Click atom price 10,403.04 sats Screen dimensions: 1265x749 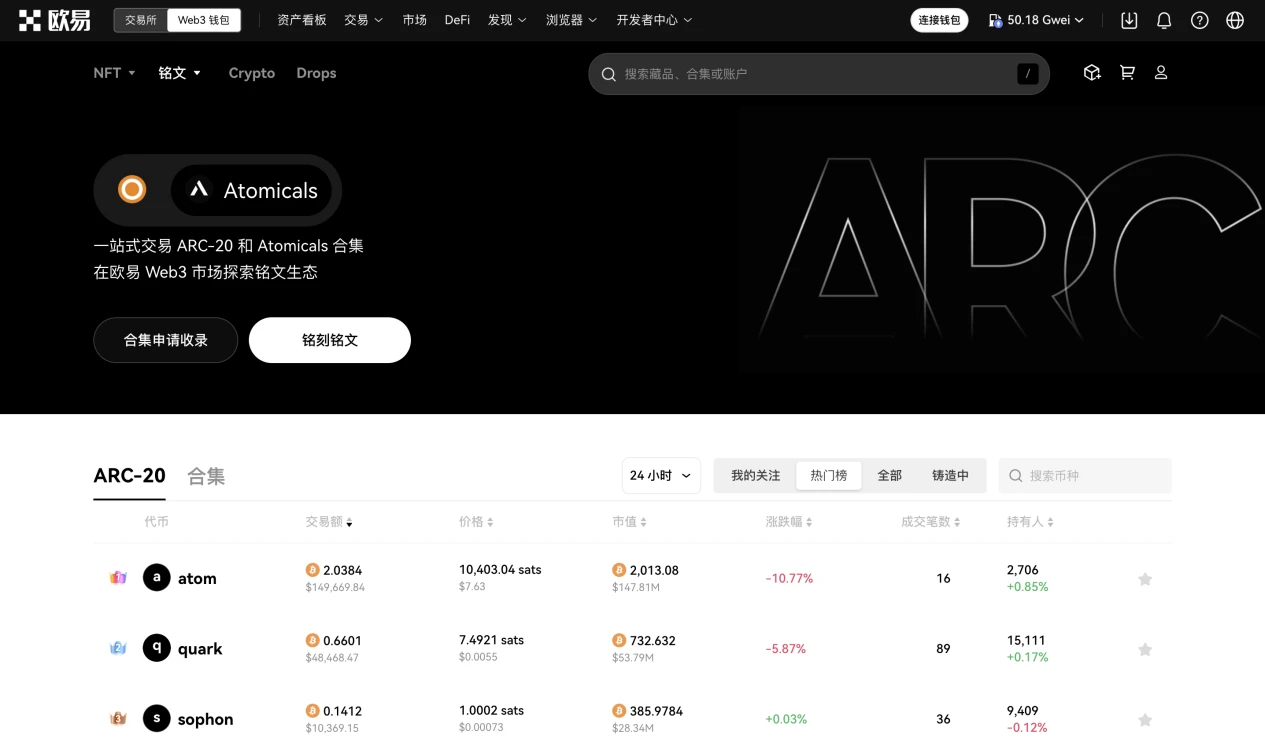pos(500,570)
